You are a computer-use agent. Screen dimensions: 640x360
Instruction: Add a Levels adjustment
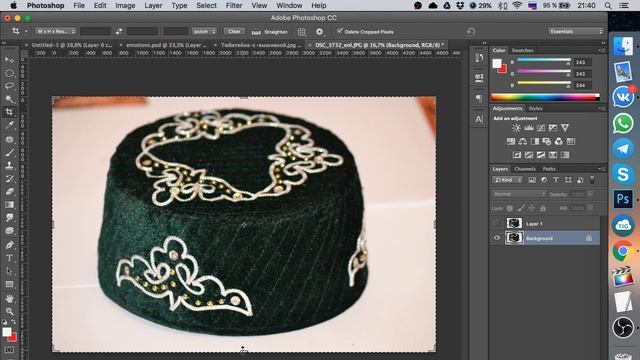(529, 128)
